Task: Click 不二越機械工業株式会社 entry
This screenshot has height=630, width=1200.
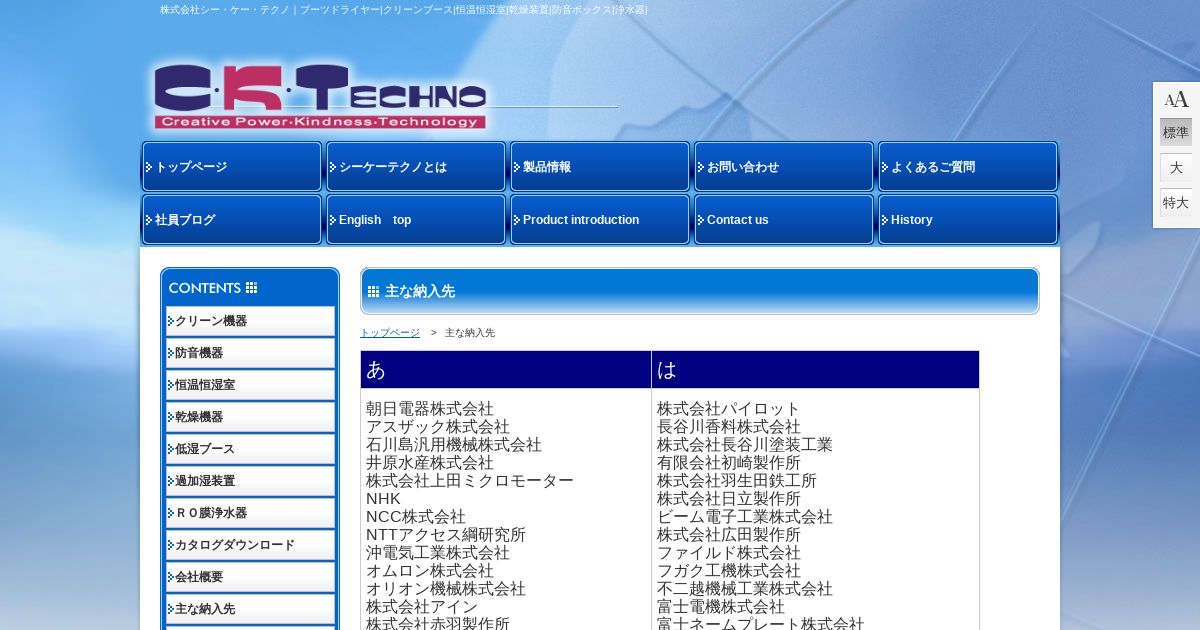Action: tap(745, 589)
